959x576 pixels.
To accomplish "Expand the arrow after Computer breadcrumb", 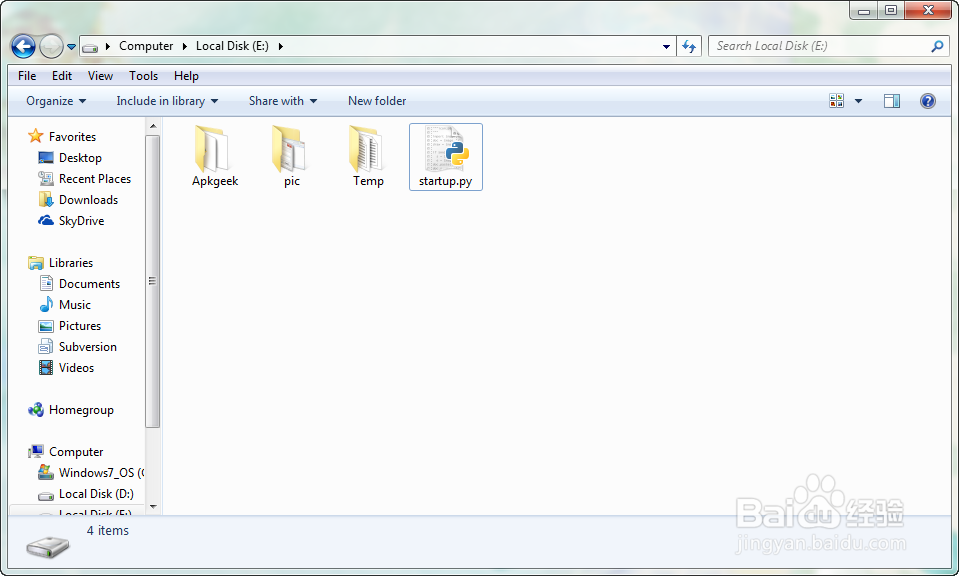I will tap(184, 46).
